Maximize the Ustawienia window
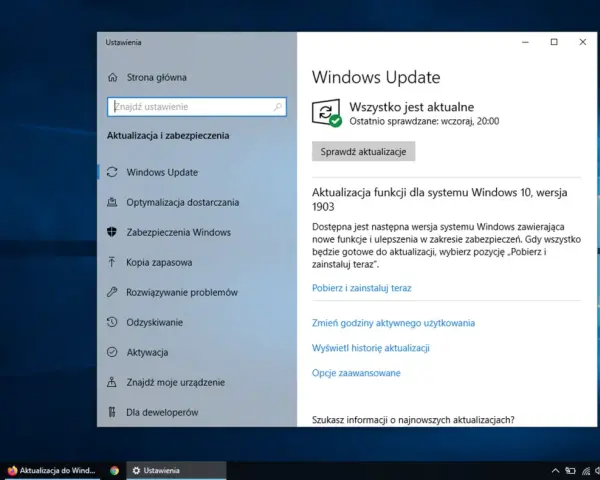 [554, 42]
